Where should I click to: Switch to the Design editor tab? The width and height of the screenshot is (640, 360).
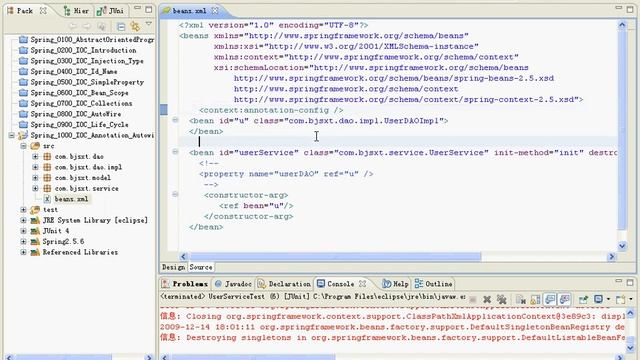(x=173, y=267)
